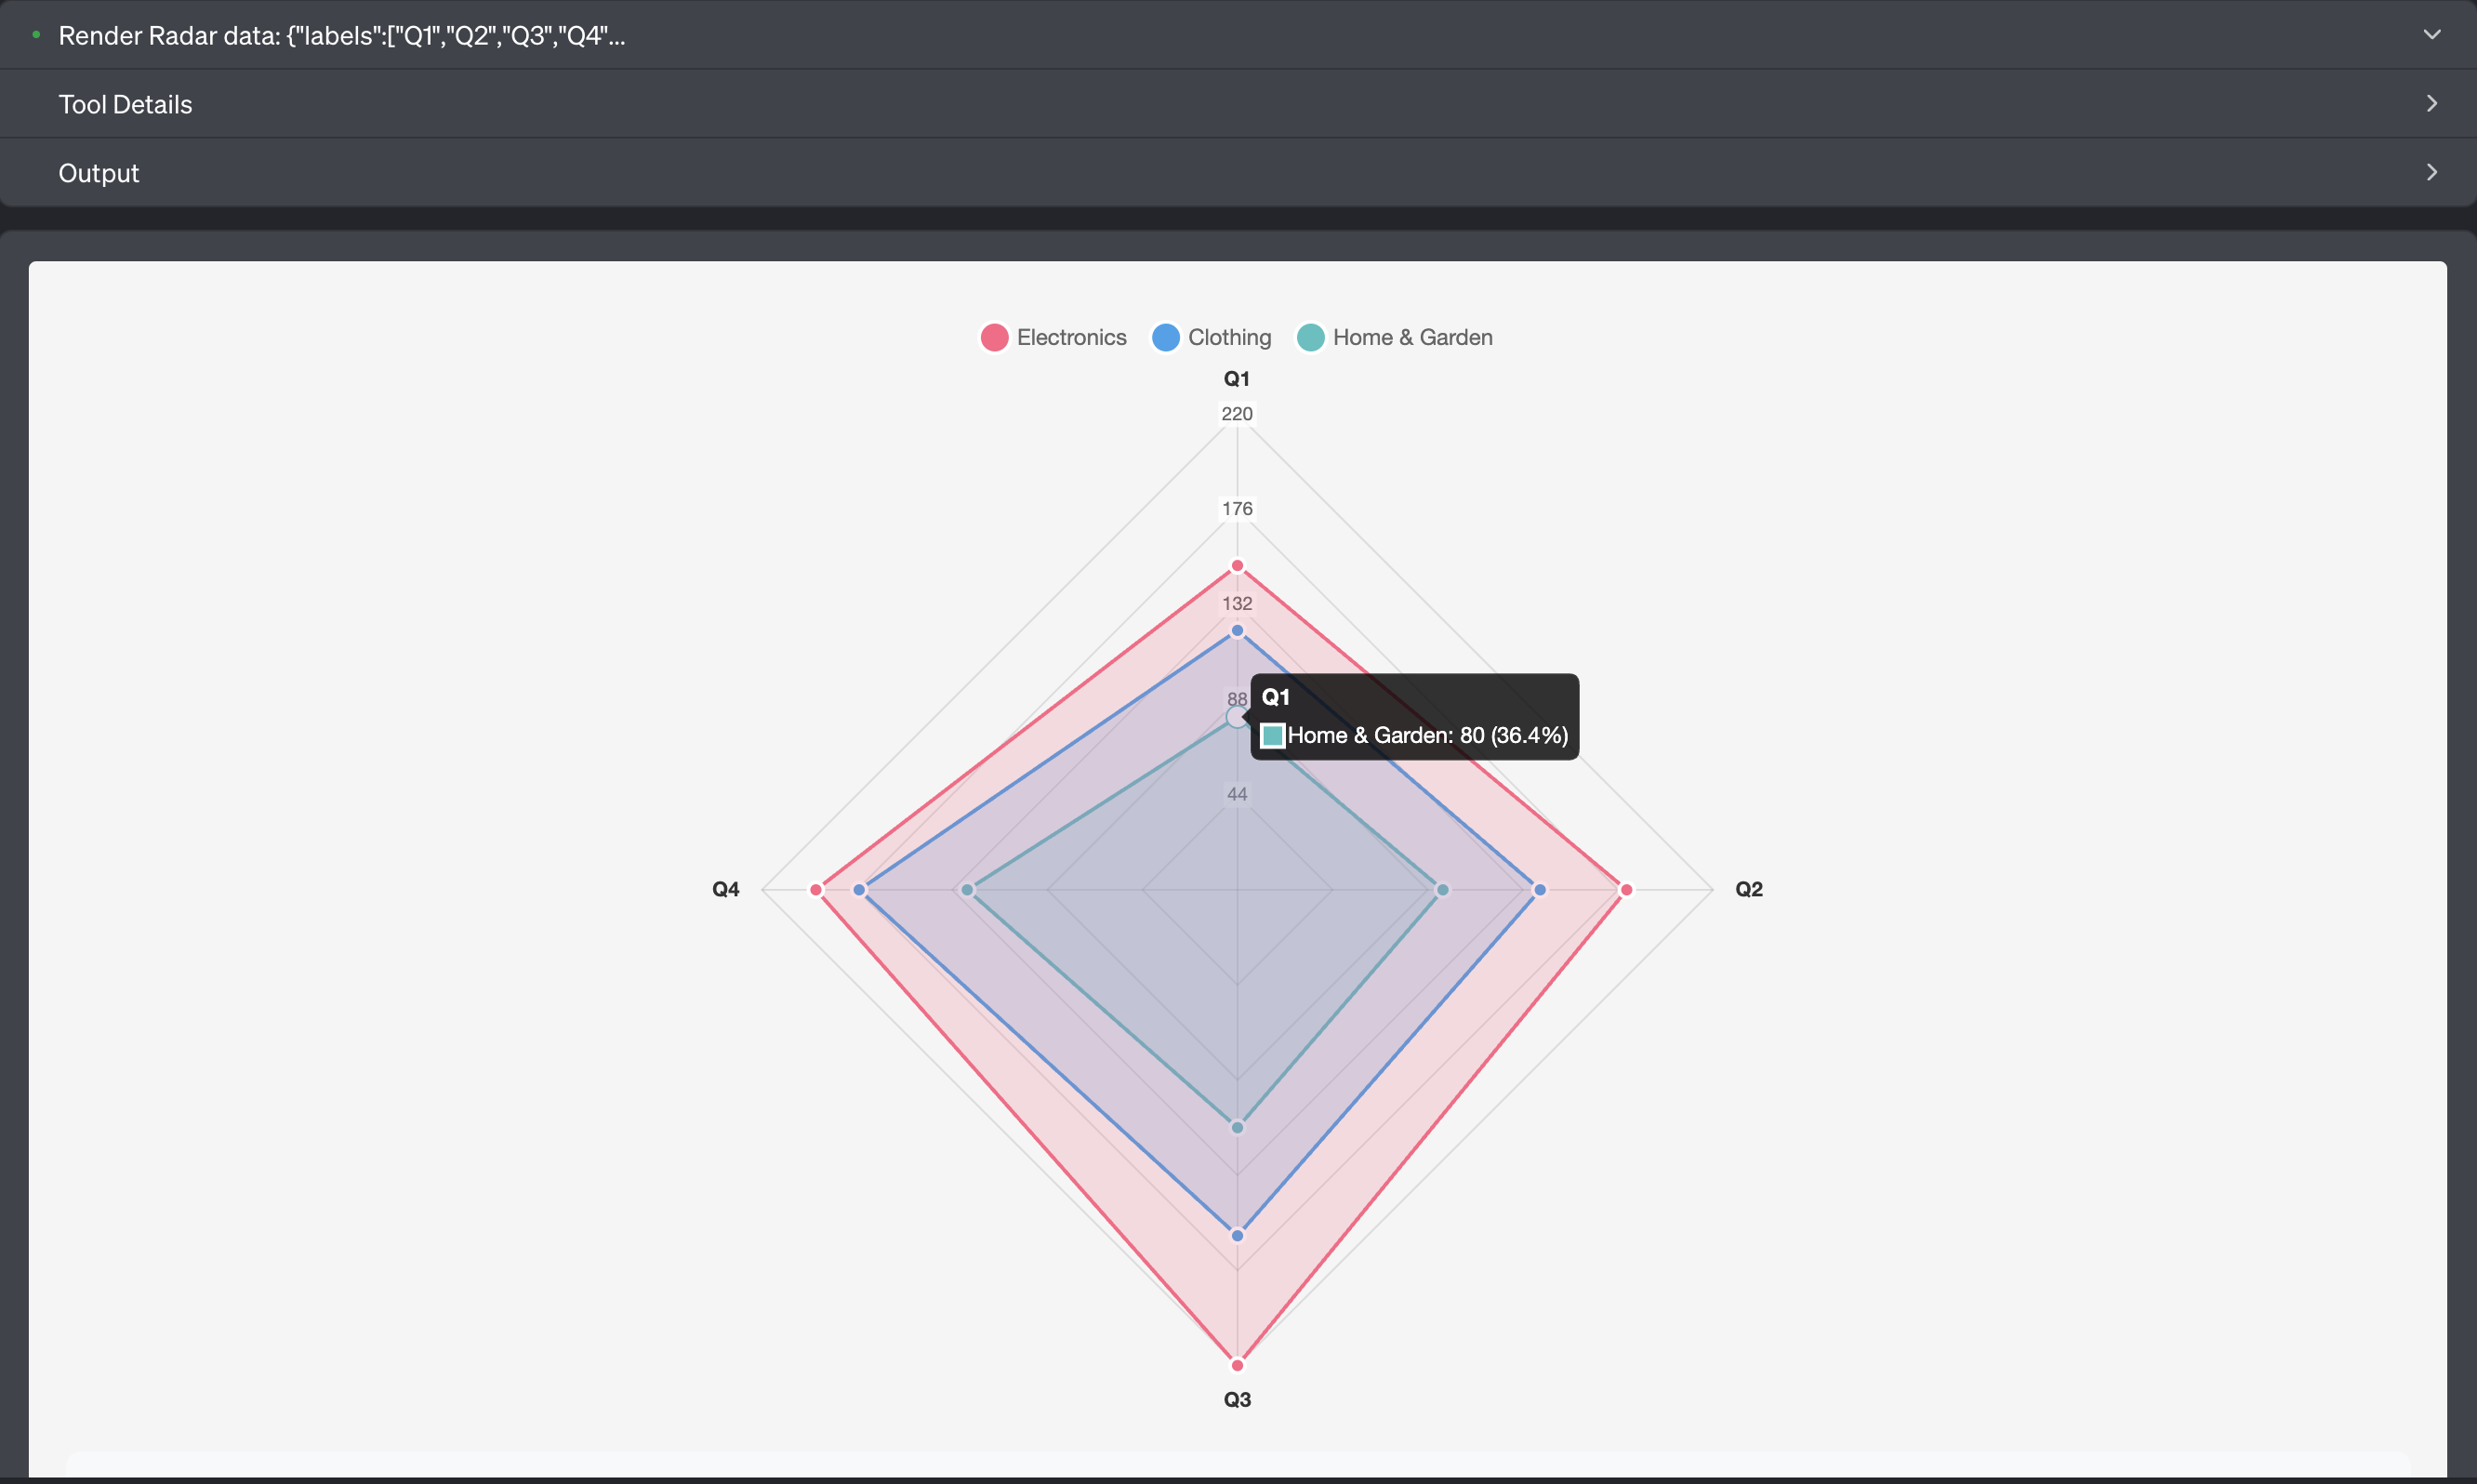This screenshot has height=1484, width=2477.
Task: Click the teal Home & Garden legend circle
Action: coord(1310,338)
